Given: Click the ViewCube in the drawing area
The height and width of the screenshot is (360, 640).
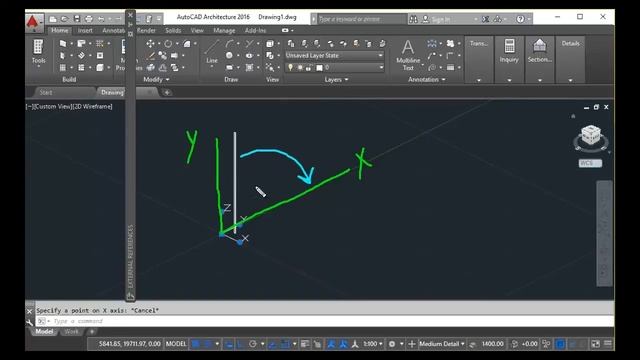Looking at the screenshot, I should point(591,136).
